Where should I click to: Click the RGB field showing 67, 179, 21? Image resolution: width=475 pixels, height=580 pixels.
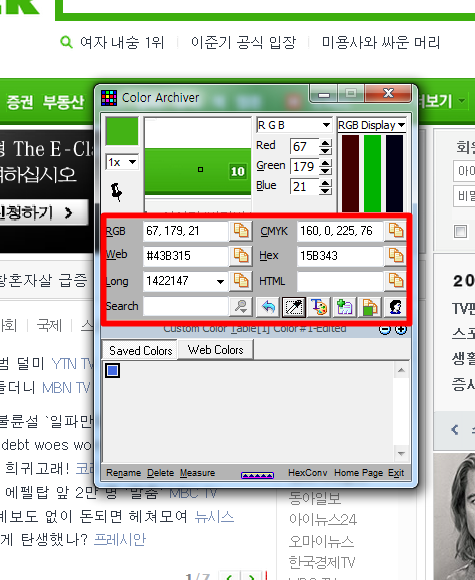click(186, 231)
